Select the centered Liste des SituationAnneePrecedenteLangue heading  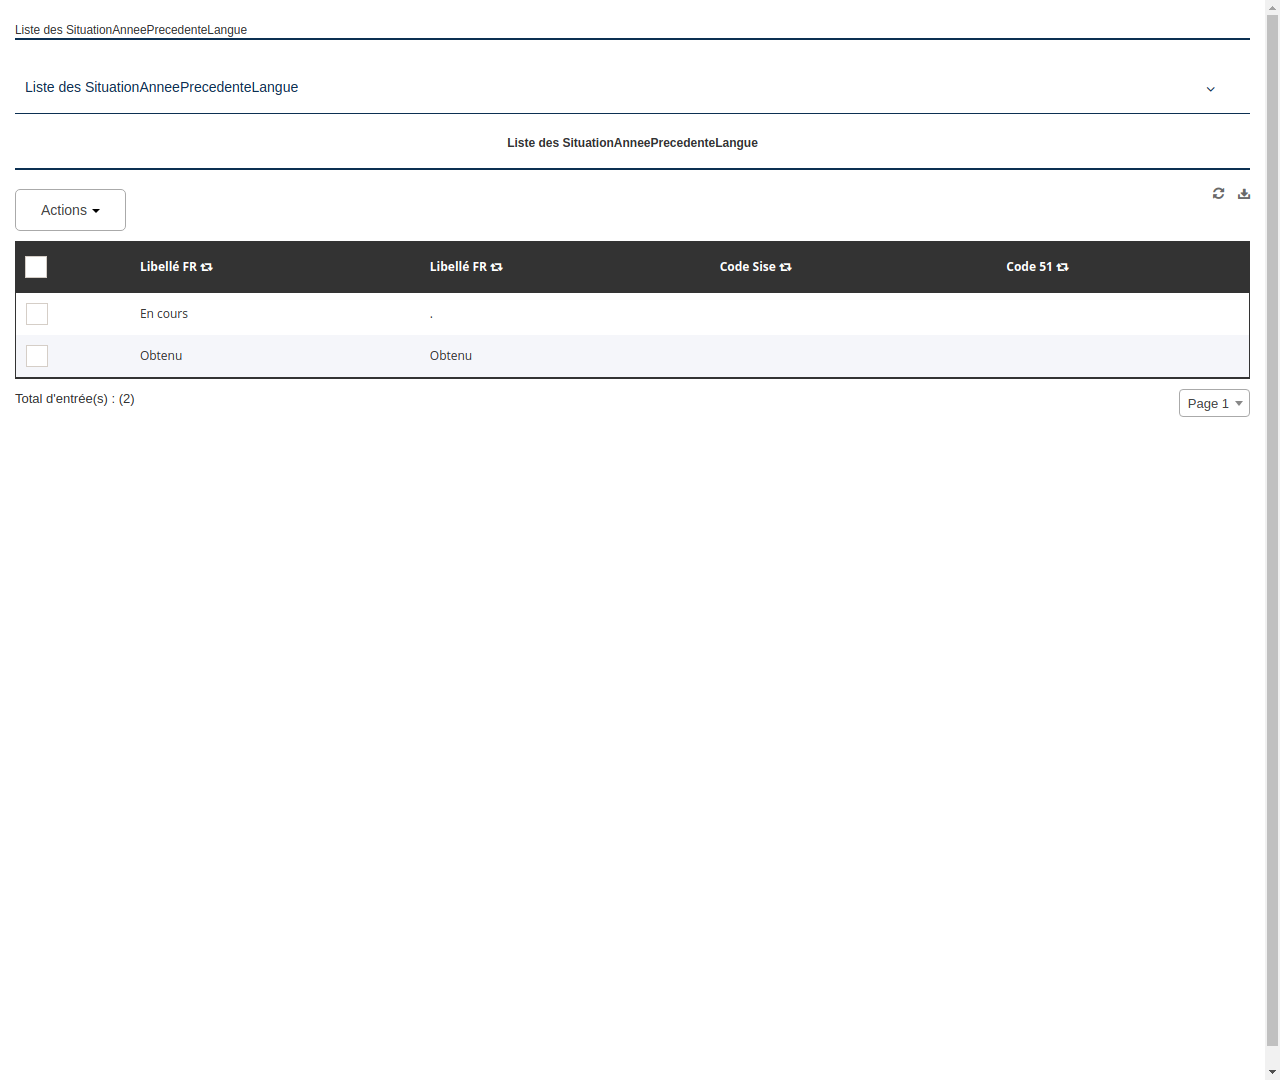[x=632, y=143]
